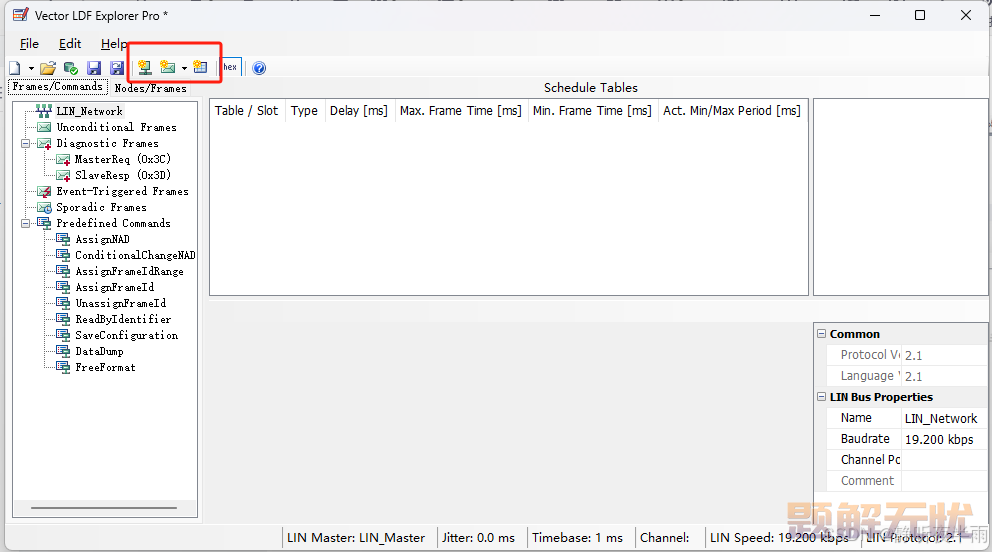The width and height of the screenshot is (992, 552).
Task: Click the Timebase: 1 ms status entry
Action: [x=577, y=537]
